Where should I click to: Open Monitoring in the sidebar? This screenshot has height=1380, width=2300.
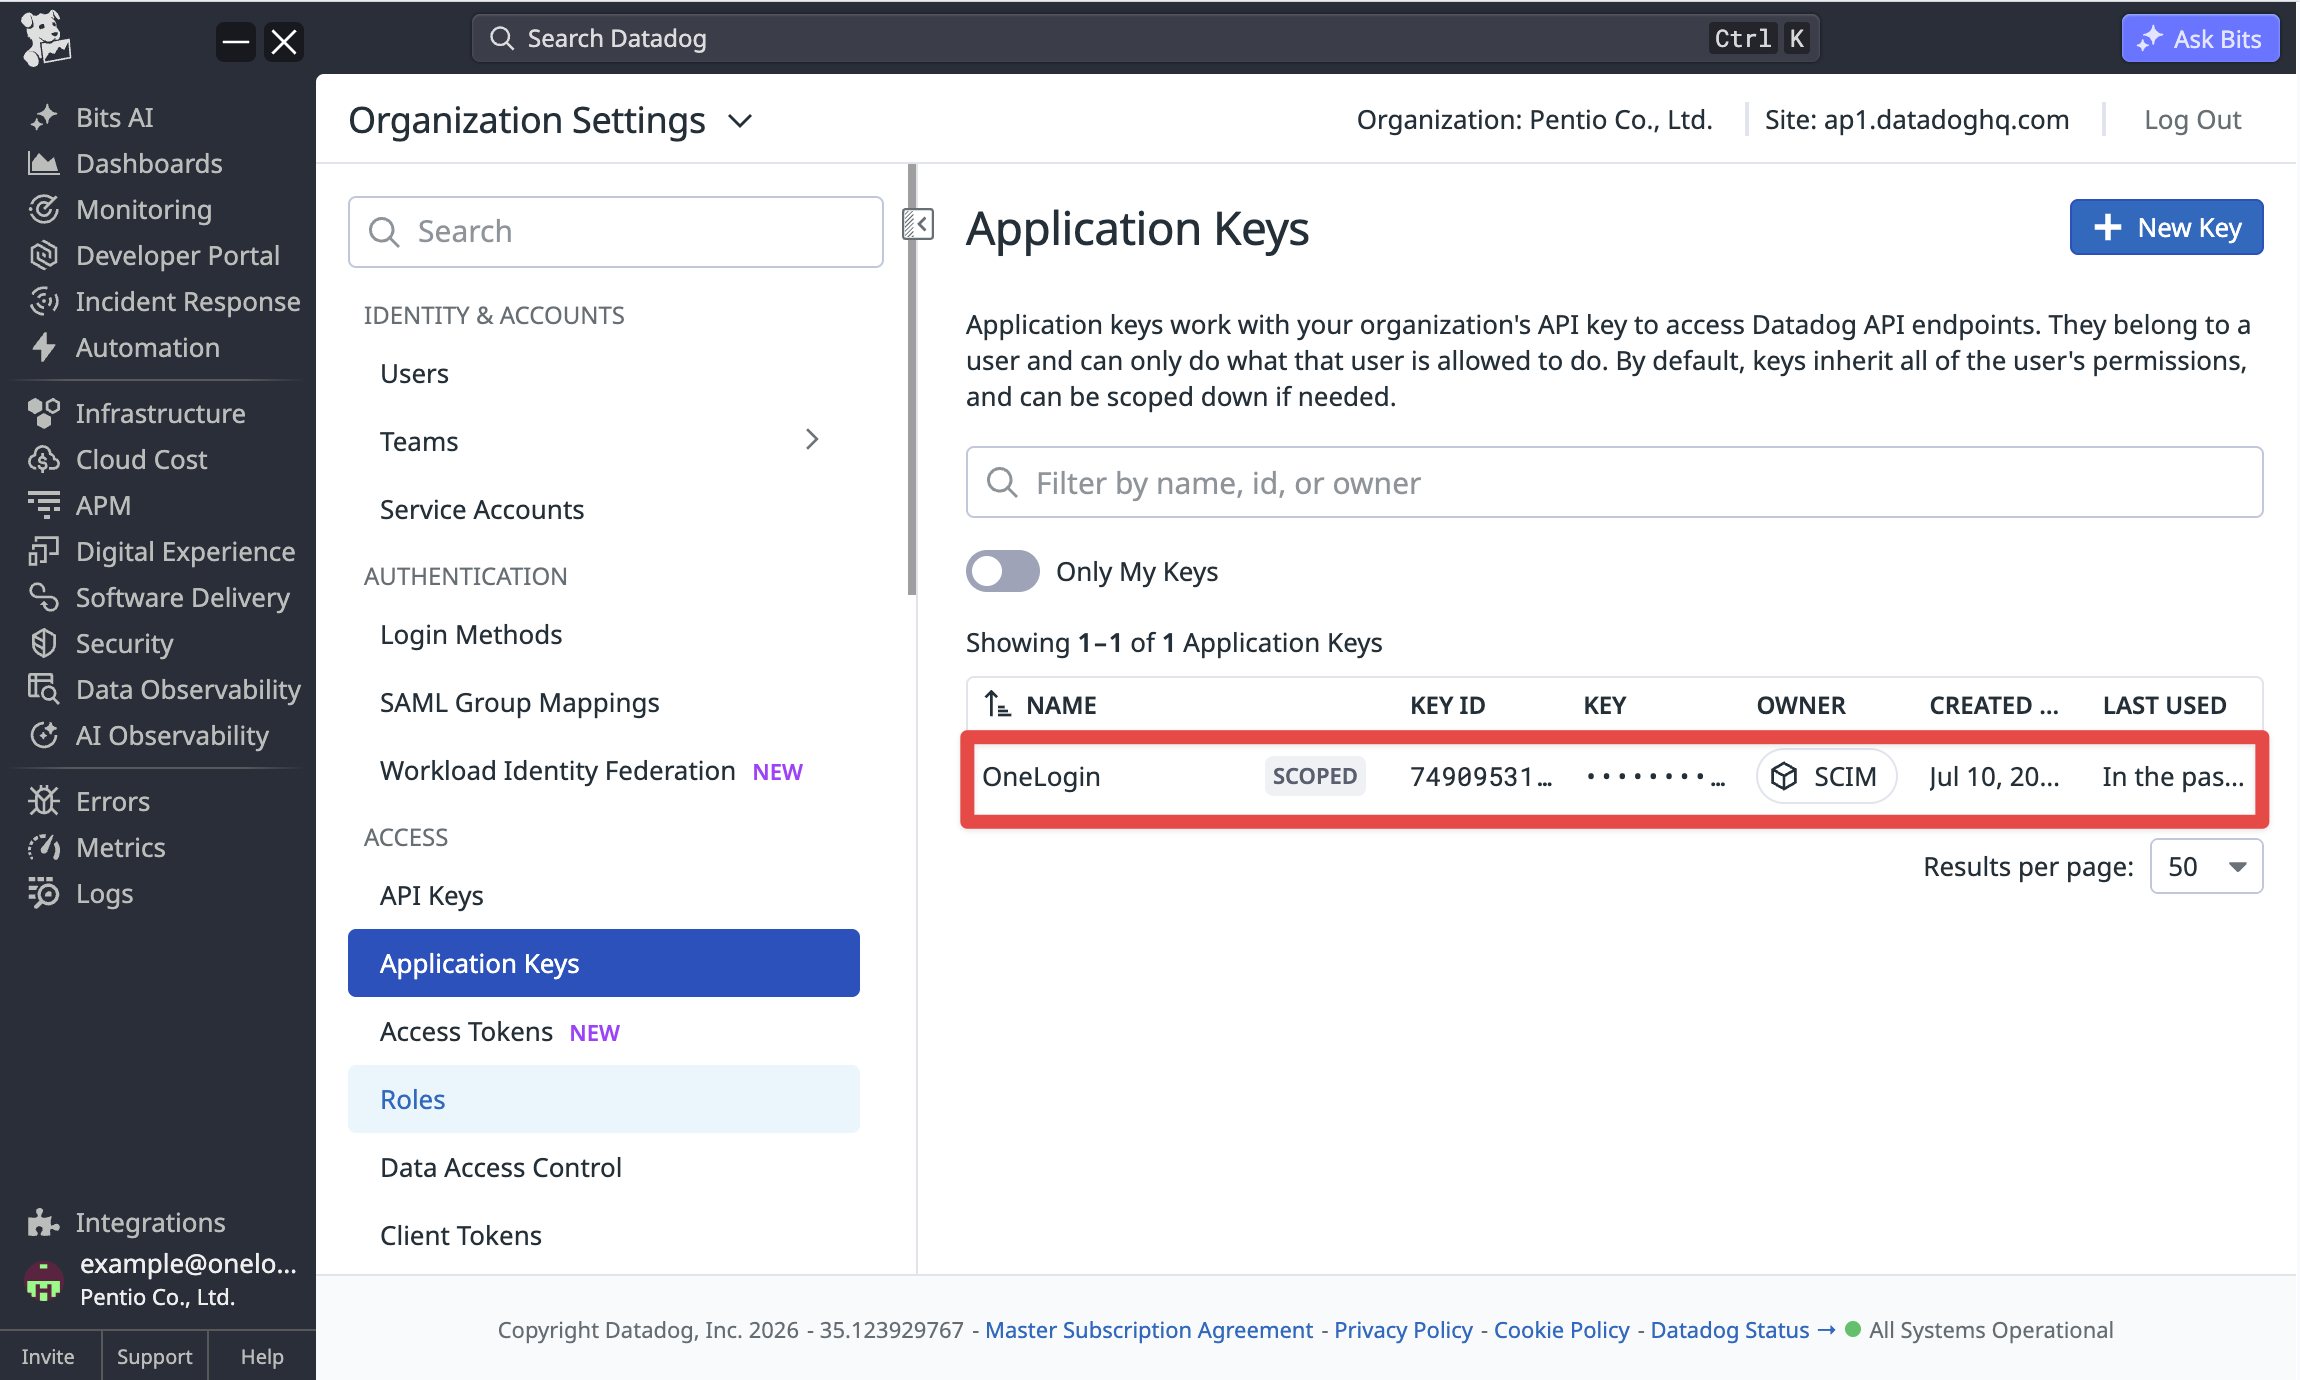(x=143, y=209)
